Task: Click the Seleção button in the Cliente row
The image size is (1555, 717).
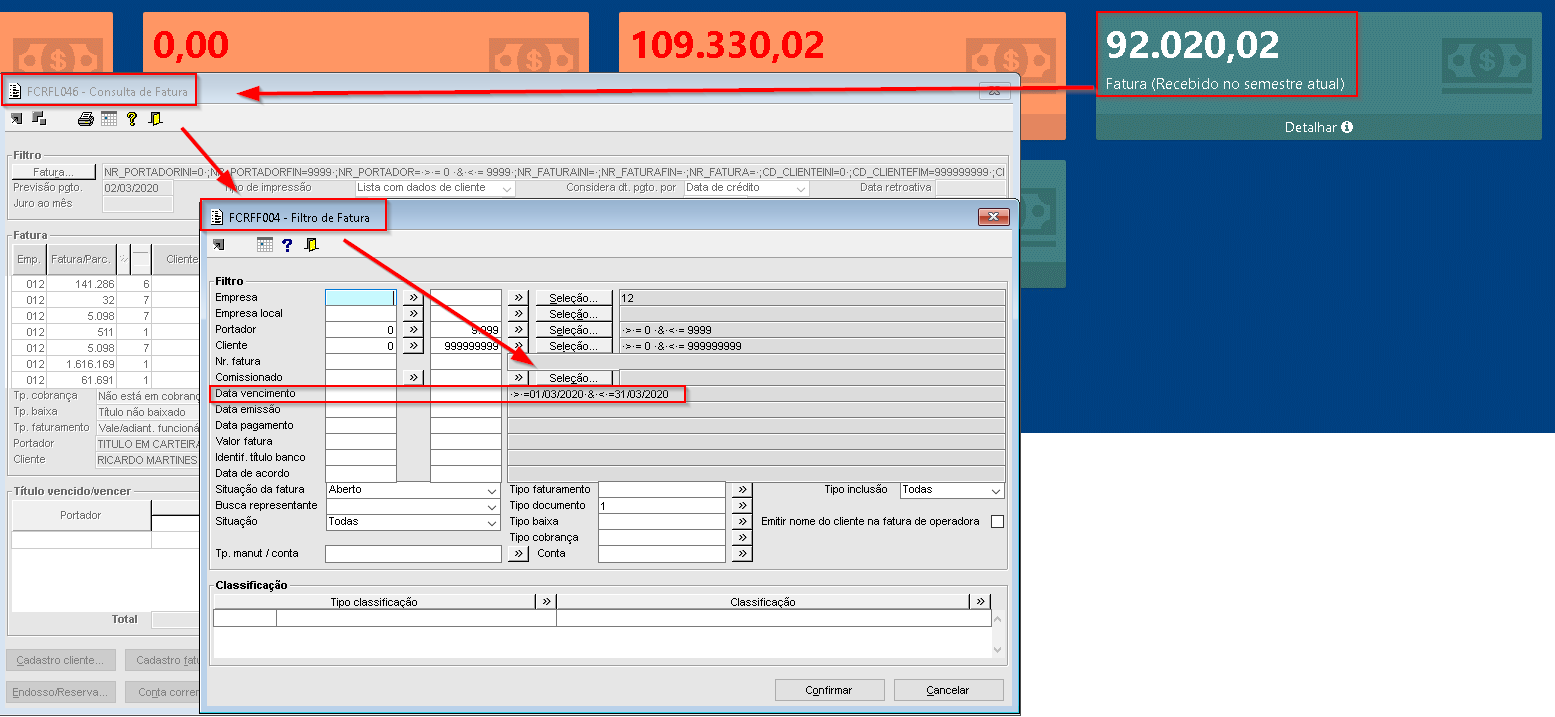Action: pos(574,346)
